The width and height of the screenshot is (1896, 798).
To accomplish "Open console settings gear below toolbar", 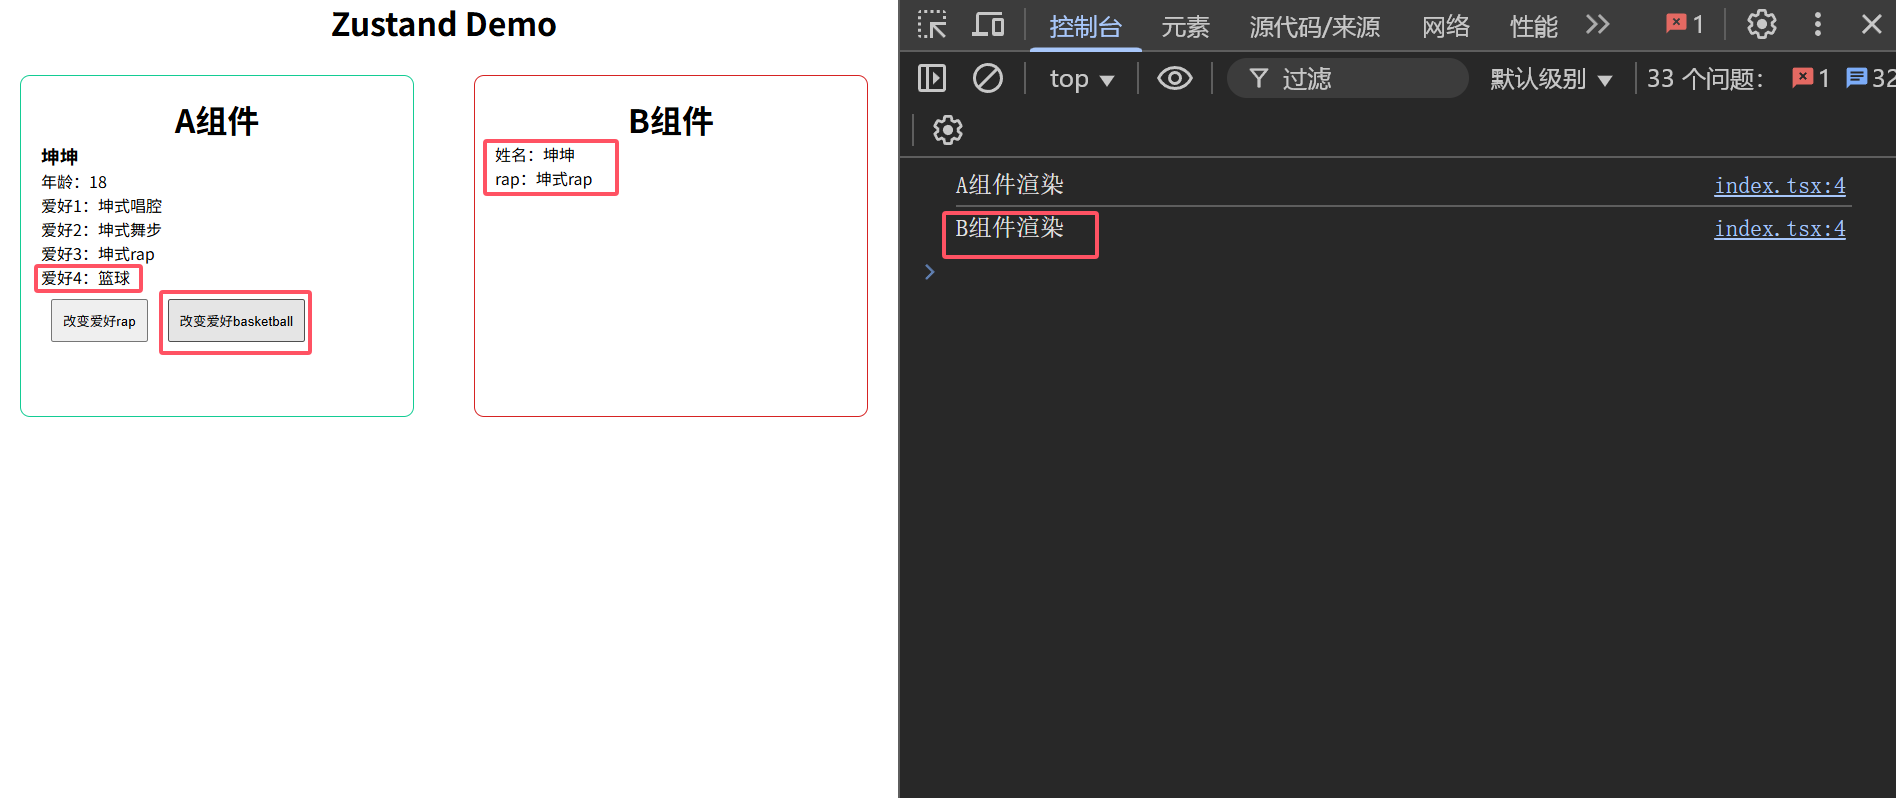I will tap(947, 130).
